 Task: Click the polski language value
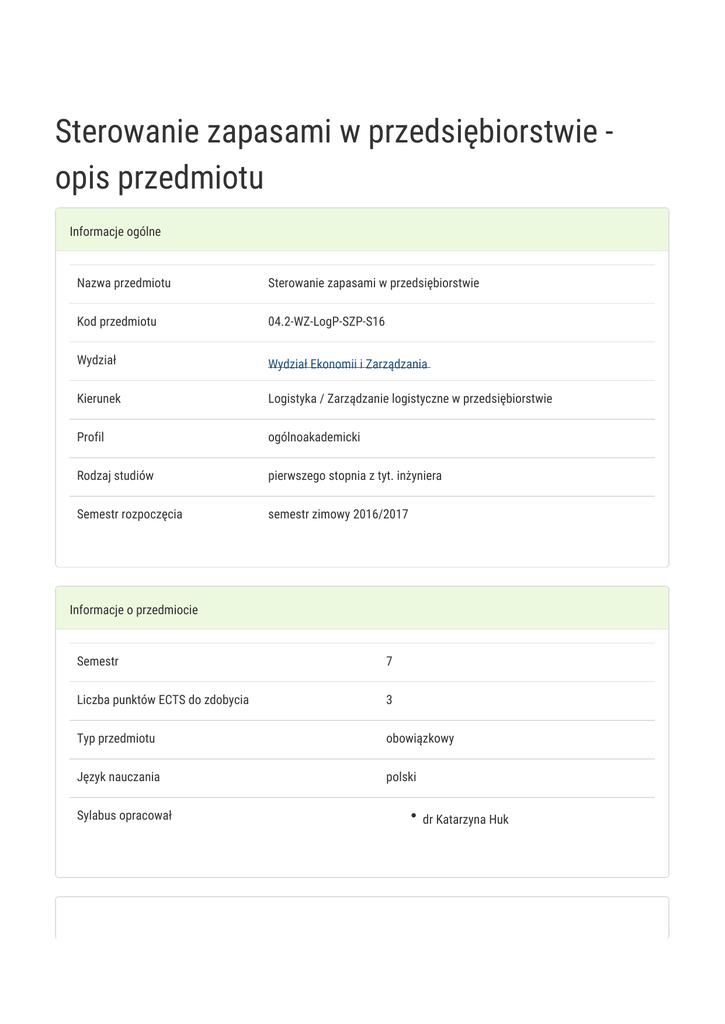[401, 777]
